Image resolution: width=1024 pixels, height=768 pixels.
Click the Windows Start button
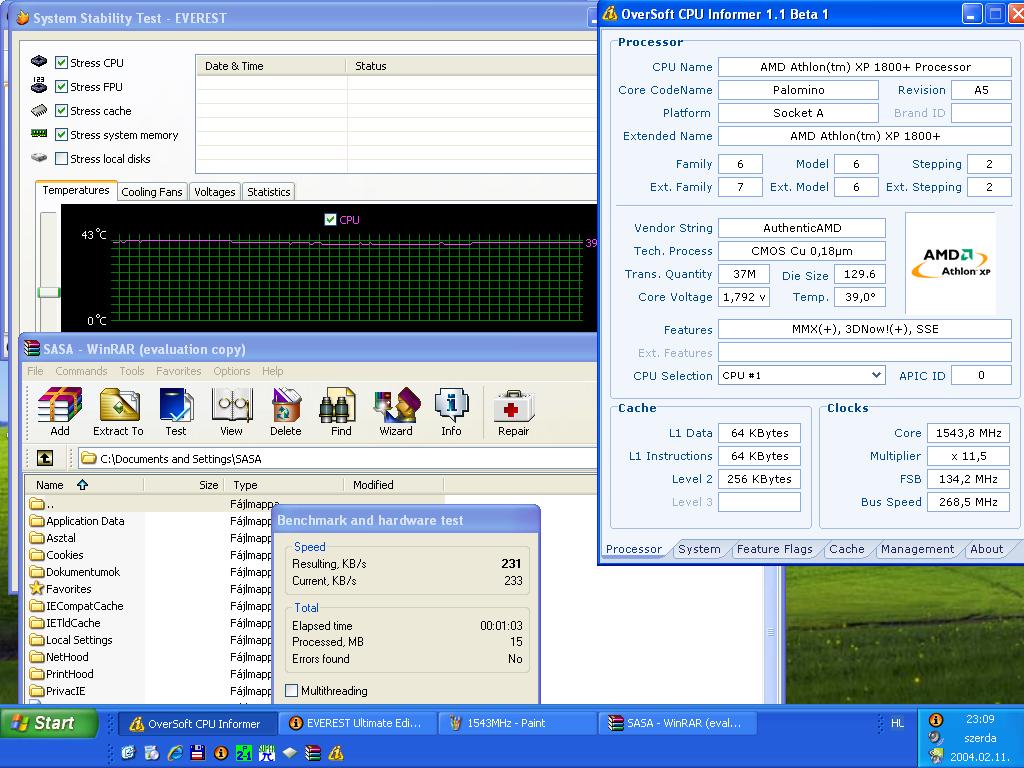[x=49, y=723]
